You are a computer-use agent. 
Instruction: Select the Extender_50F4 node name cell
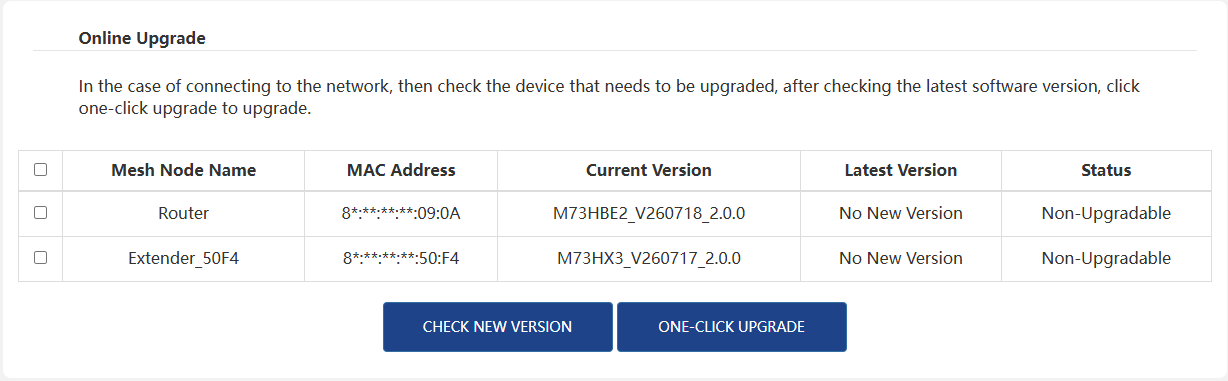pyautogui.click(x=184, y=258)
